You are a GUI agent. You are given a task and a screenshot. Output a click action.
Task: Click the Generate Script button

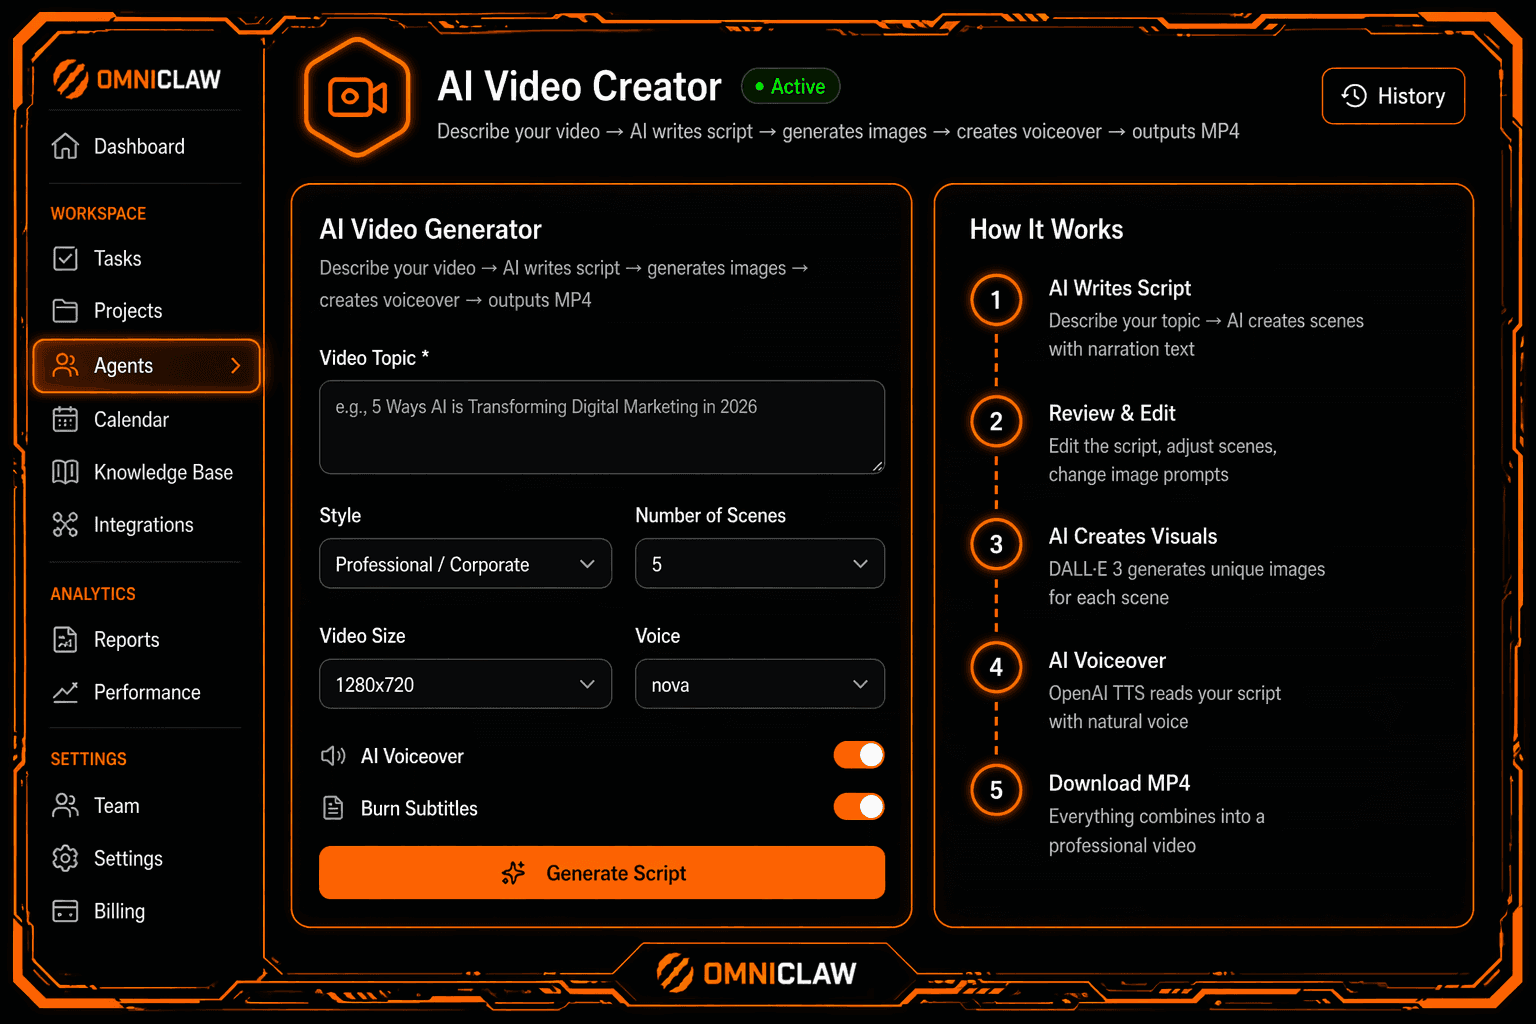[x=602, y=873]
